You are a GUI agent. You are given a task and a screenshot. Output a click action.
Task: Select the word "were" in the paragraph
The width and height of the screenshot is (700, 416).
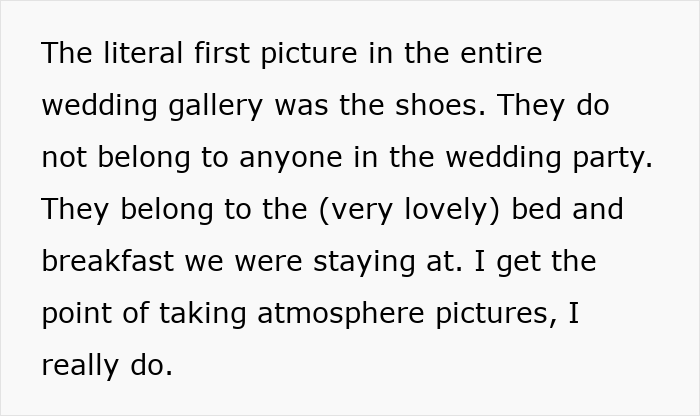point(268,262)
